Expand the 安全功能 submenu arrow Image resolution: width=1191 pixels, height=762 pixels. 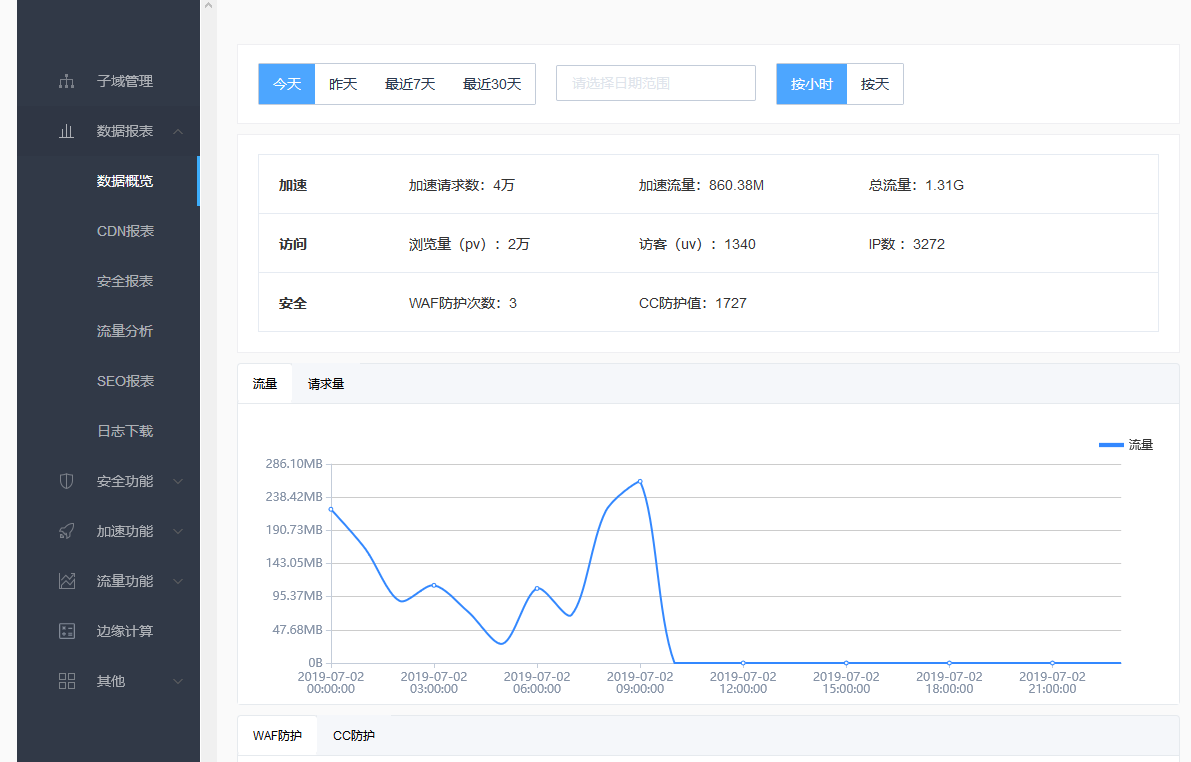[178, 481]
